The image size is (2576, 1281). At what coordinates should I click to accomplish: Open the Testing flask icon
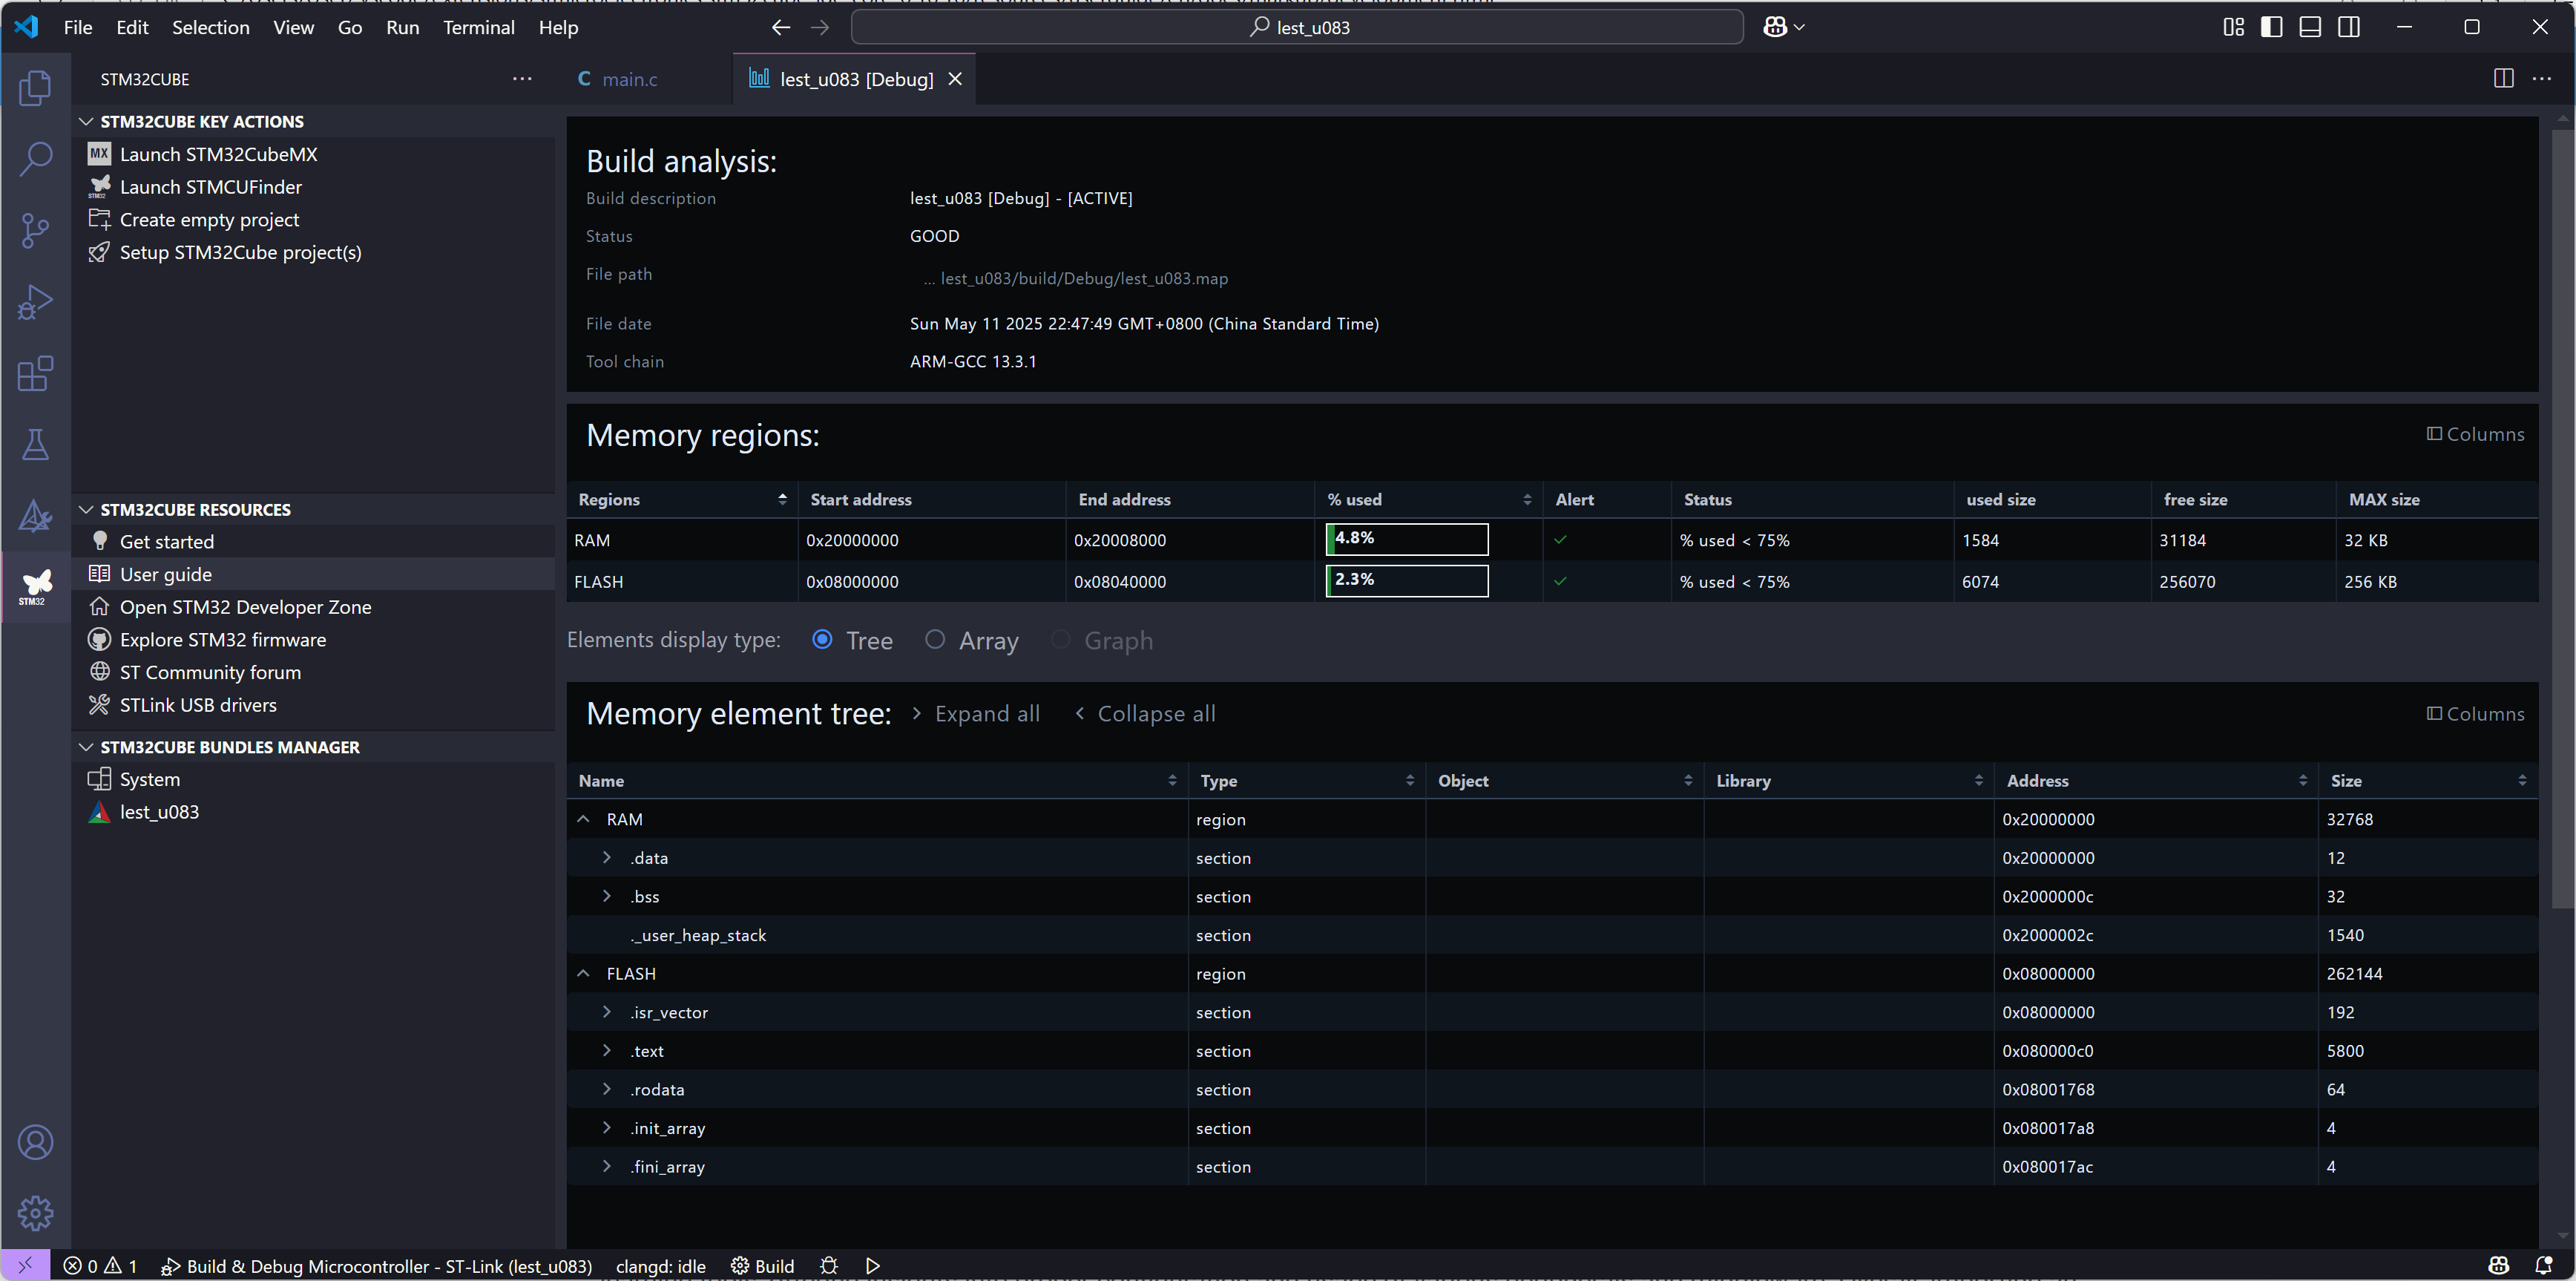[35, 445]
